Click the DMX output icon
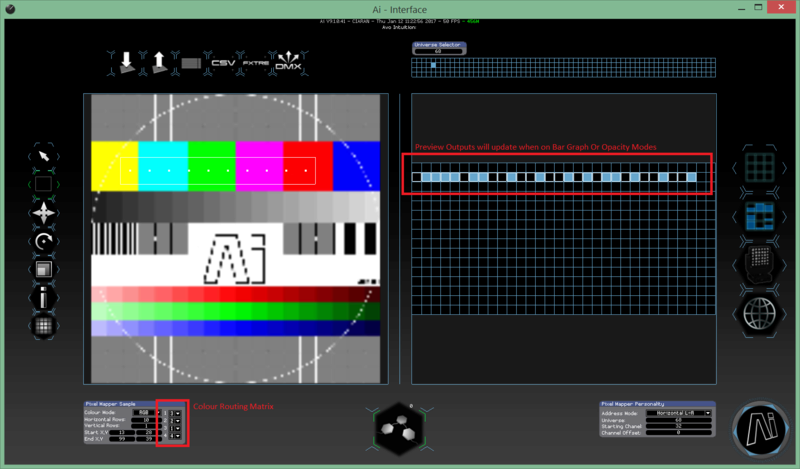Viewport: 800px width, 469px height. [x=288, y=62]
